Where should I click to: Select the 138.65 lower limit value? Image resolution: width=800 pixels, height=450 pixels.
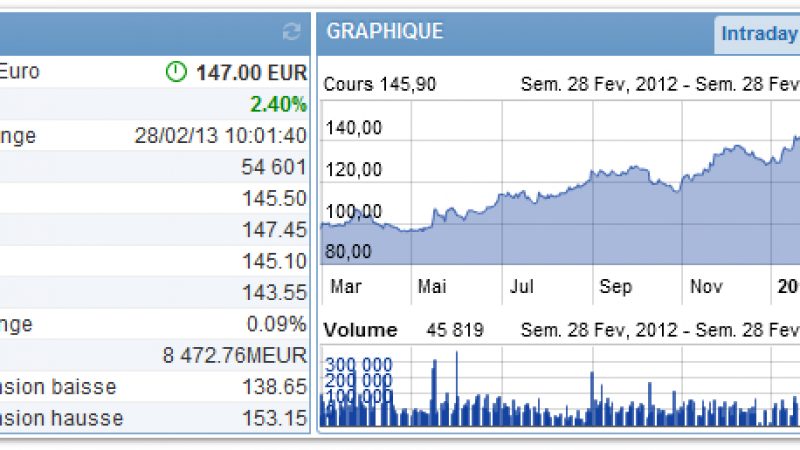[x=274, y=387]
